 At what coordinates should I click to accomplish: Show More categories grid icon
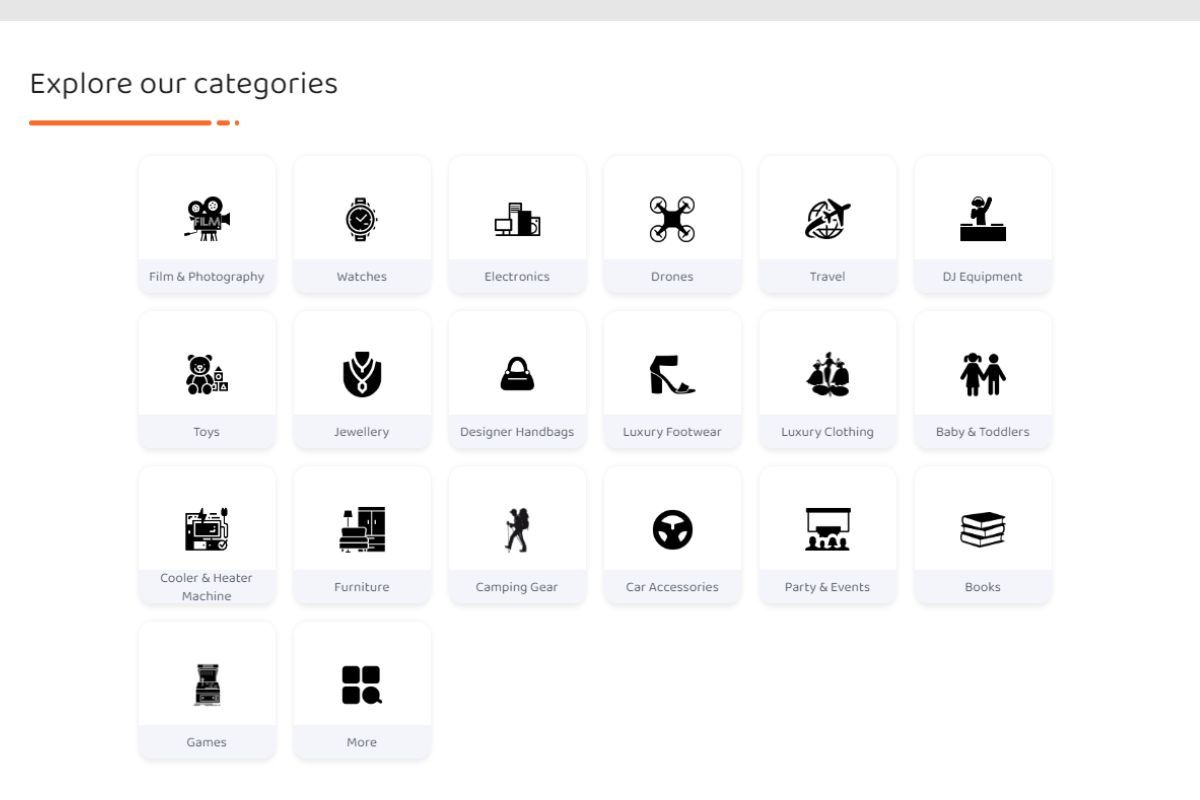click(362, 685)
